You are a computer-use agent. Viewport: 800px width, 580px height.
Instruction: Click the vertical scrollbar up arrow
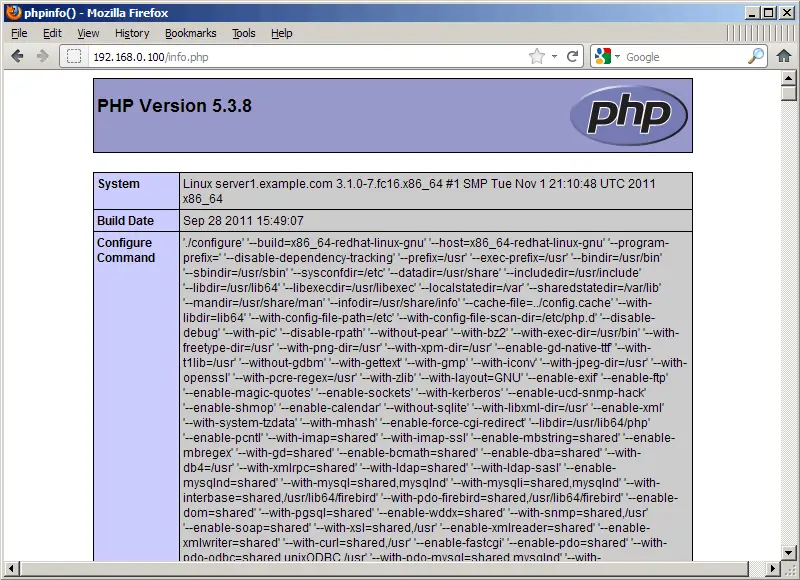tap(789, 78)
